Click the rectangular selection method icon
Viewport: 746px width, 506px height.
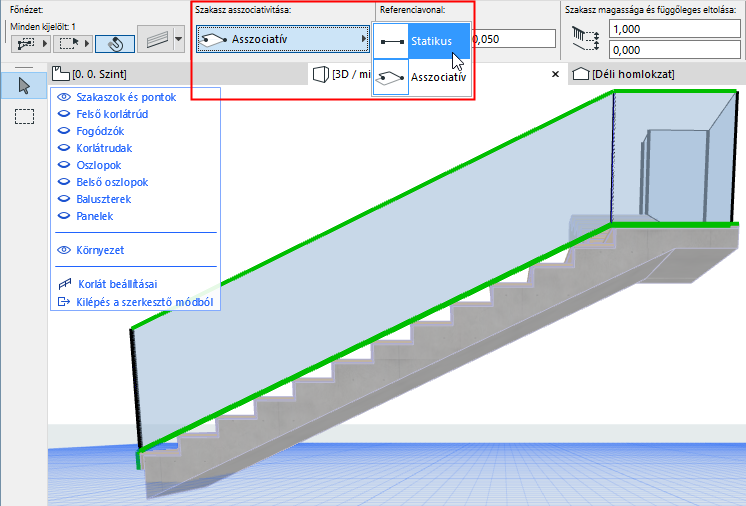(69, 44)
